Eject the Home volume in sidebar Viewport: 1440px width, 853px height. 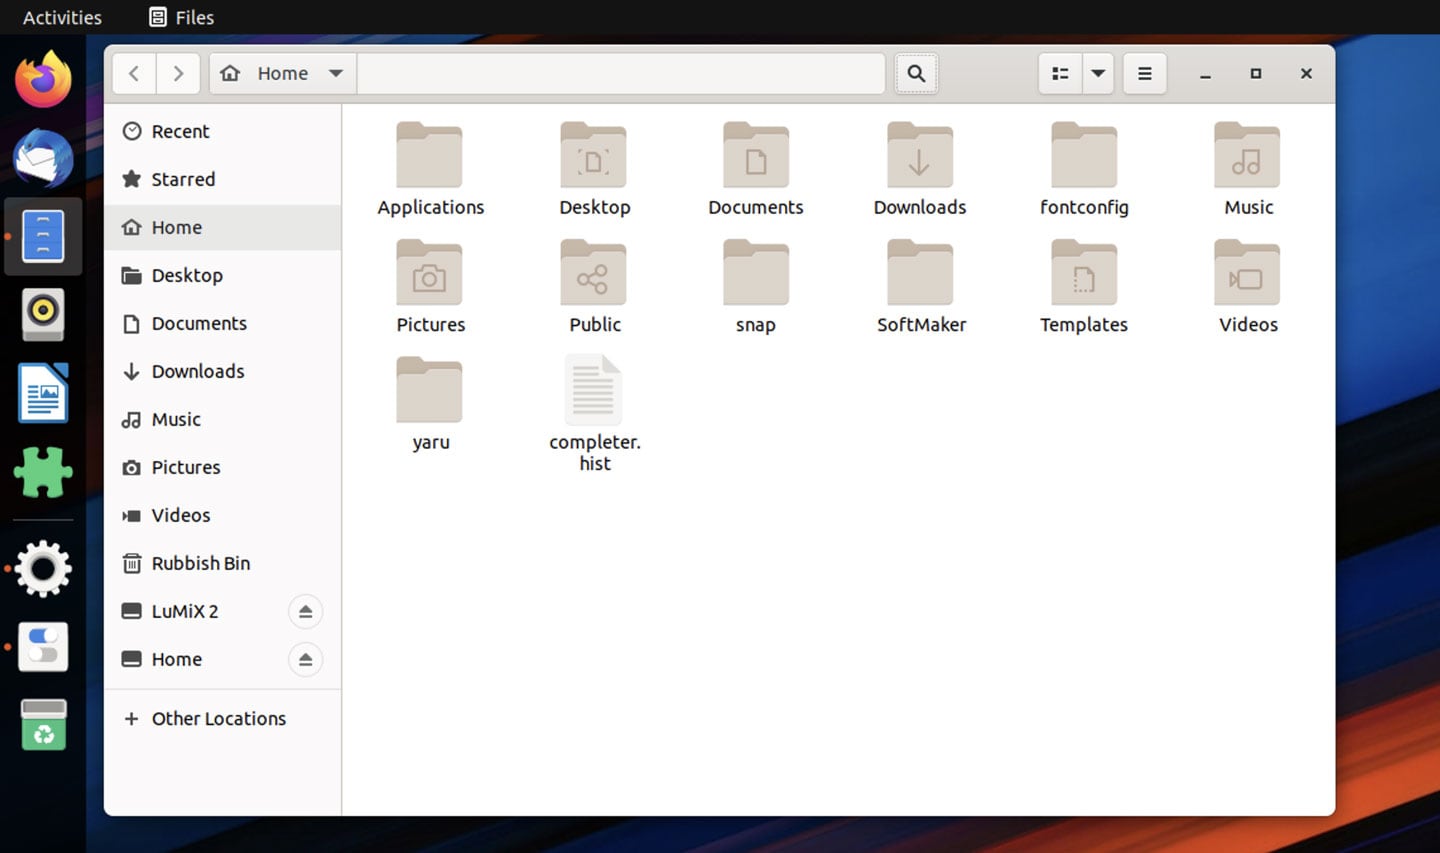(x=306, y=659)
